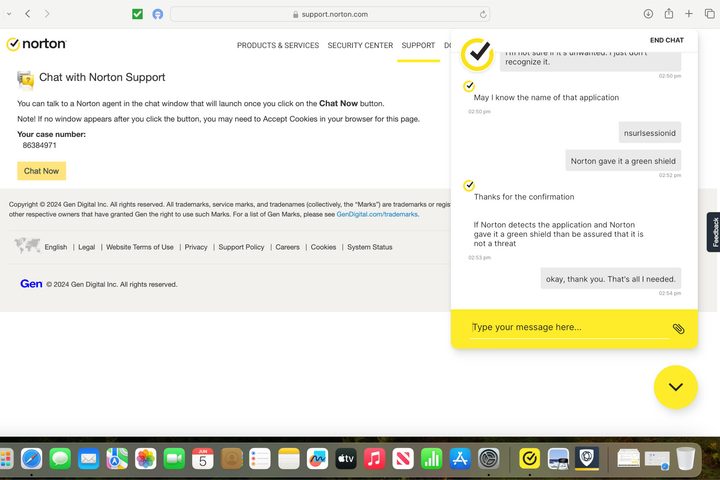Click the blue circular extension icon in toolbar
The image size is (720, 480).
158,14
